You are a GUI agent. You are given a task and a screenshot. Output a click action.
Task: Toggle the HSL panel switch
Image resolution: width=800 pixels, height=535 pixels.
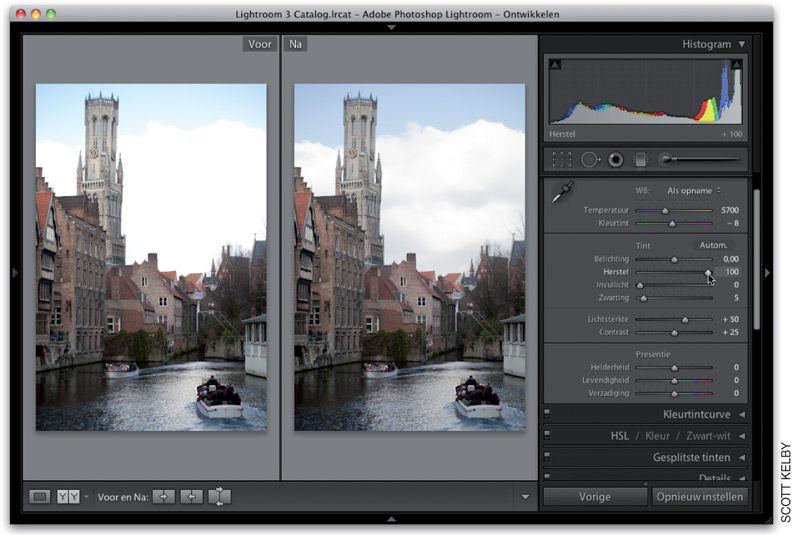[x=547, y=435]
